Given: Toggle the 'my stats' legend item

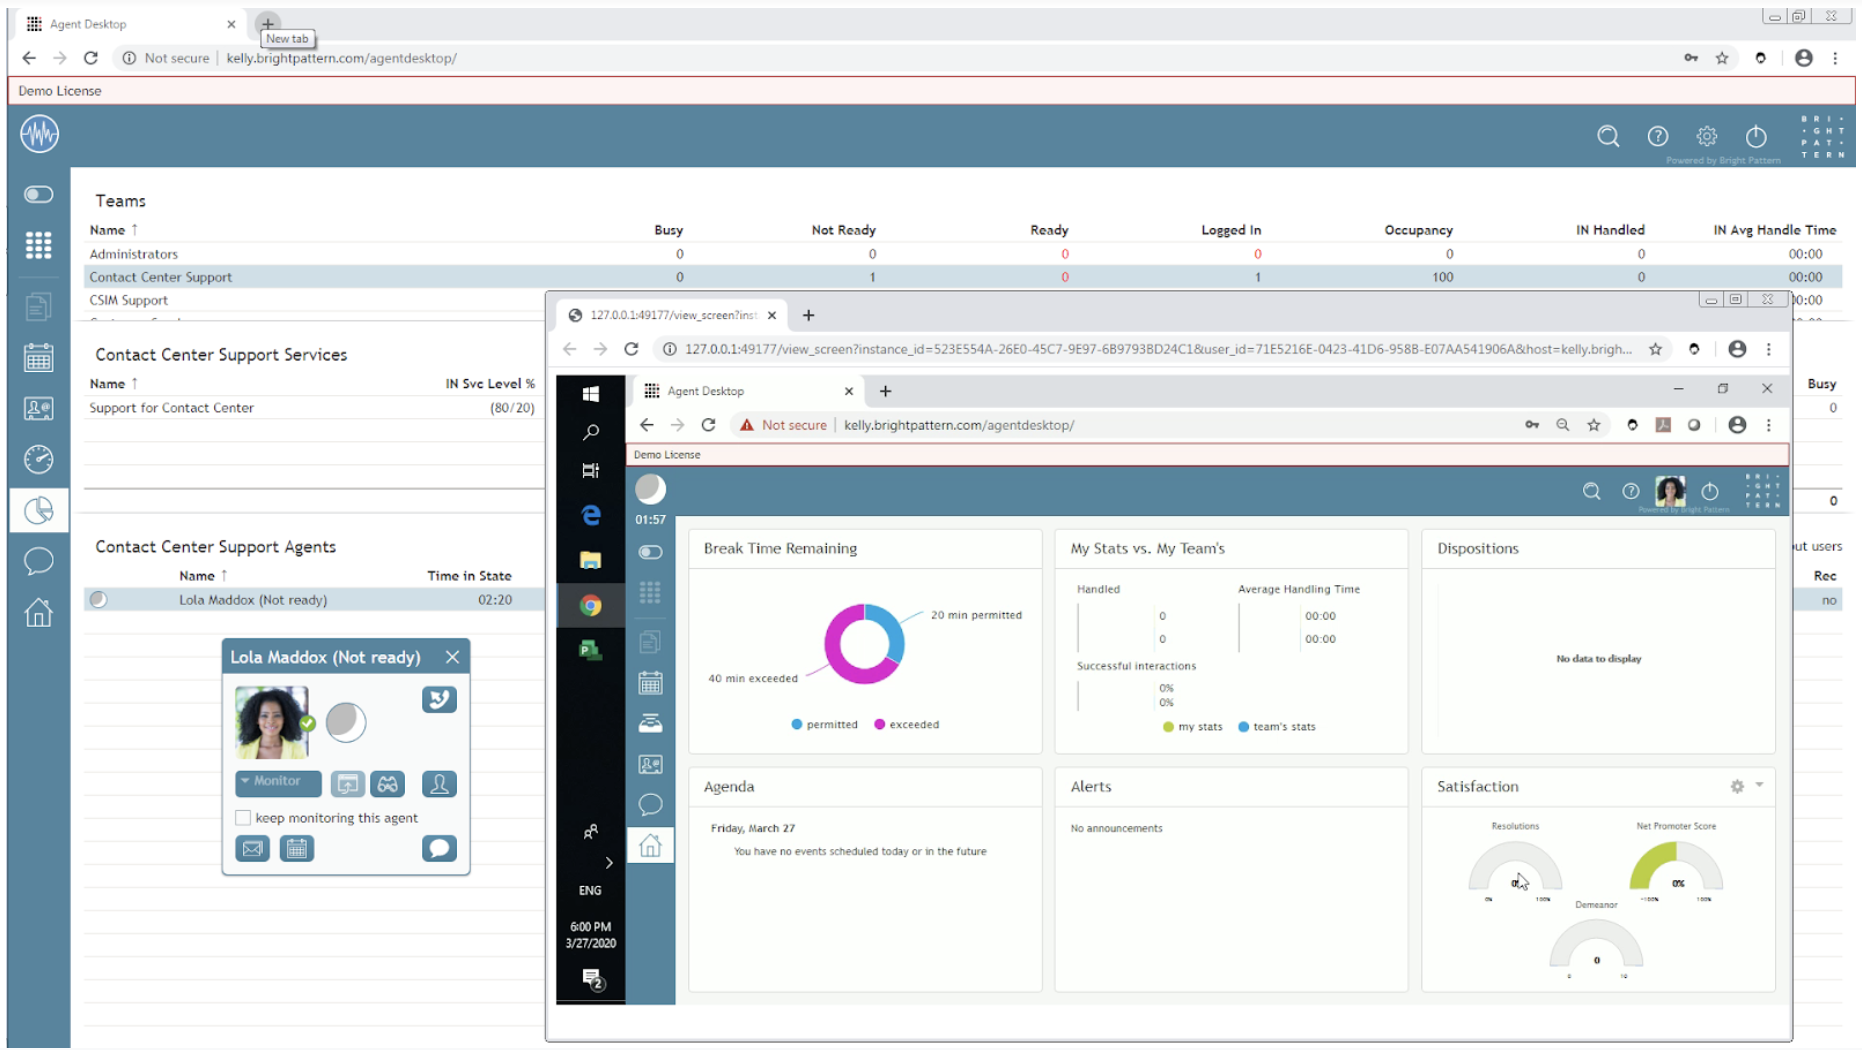Looking at the screenshot, I should coord(1193,727).
